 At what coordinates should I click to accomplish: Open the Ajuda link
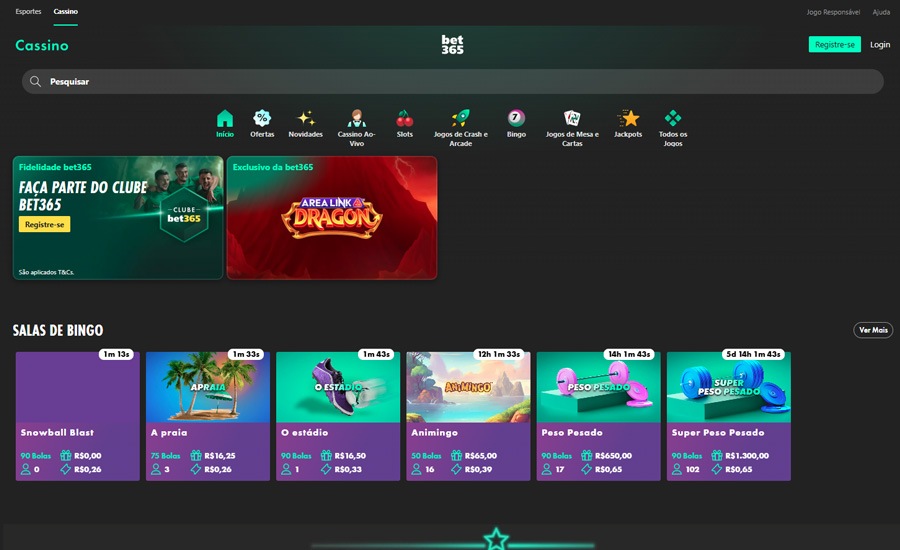881,12
